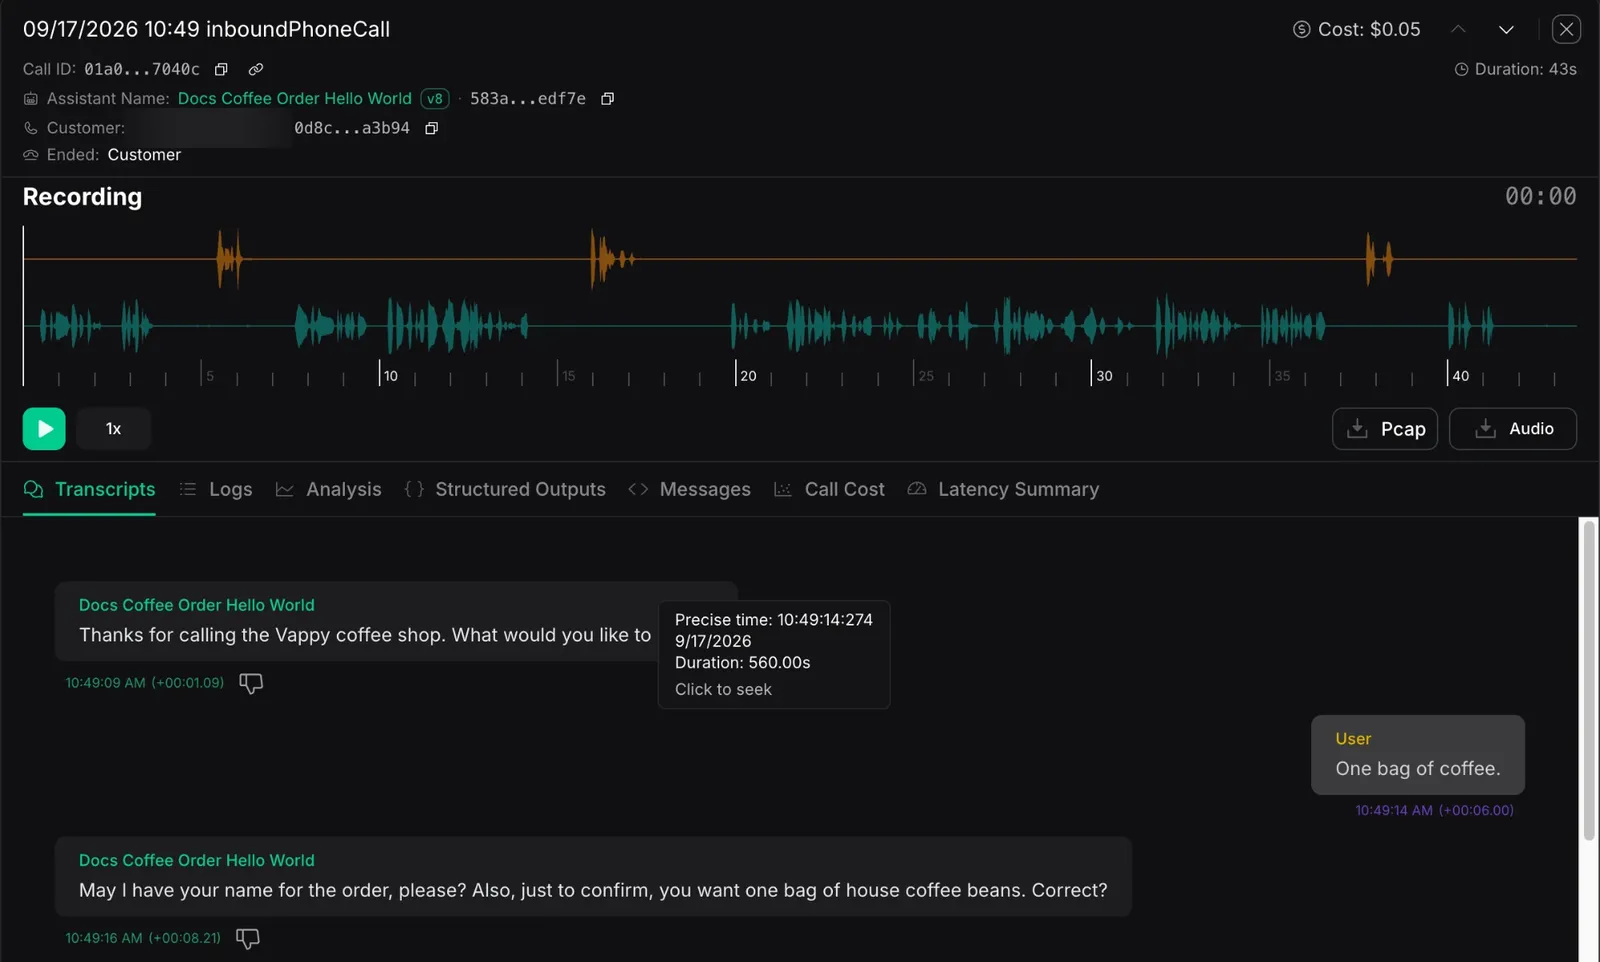Download the Audio recording
The width and height of the screenshot is (1600, 962).
click(1513, 429)
